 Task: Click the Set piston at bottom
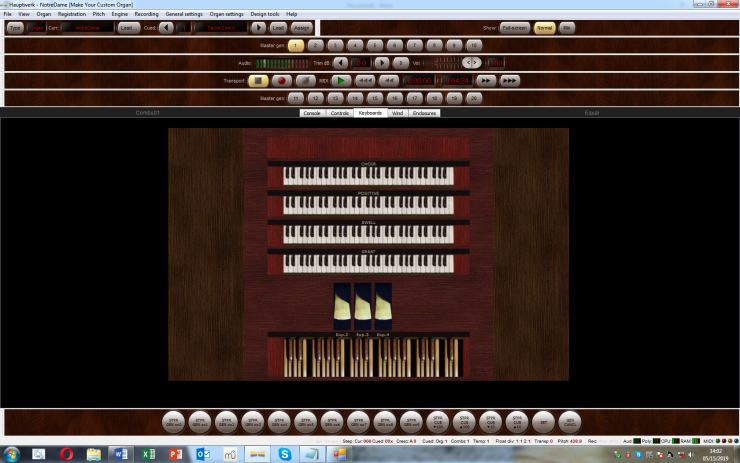coord(543,422)
